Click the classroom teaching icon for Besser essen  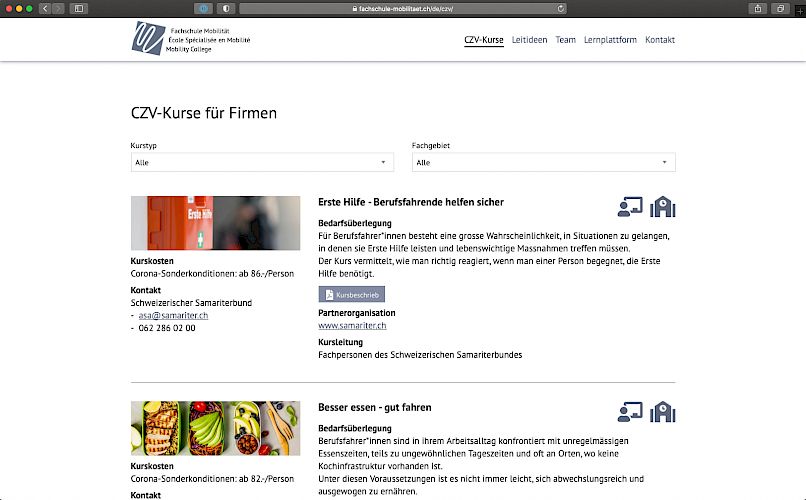tap(630, 412)
